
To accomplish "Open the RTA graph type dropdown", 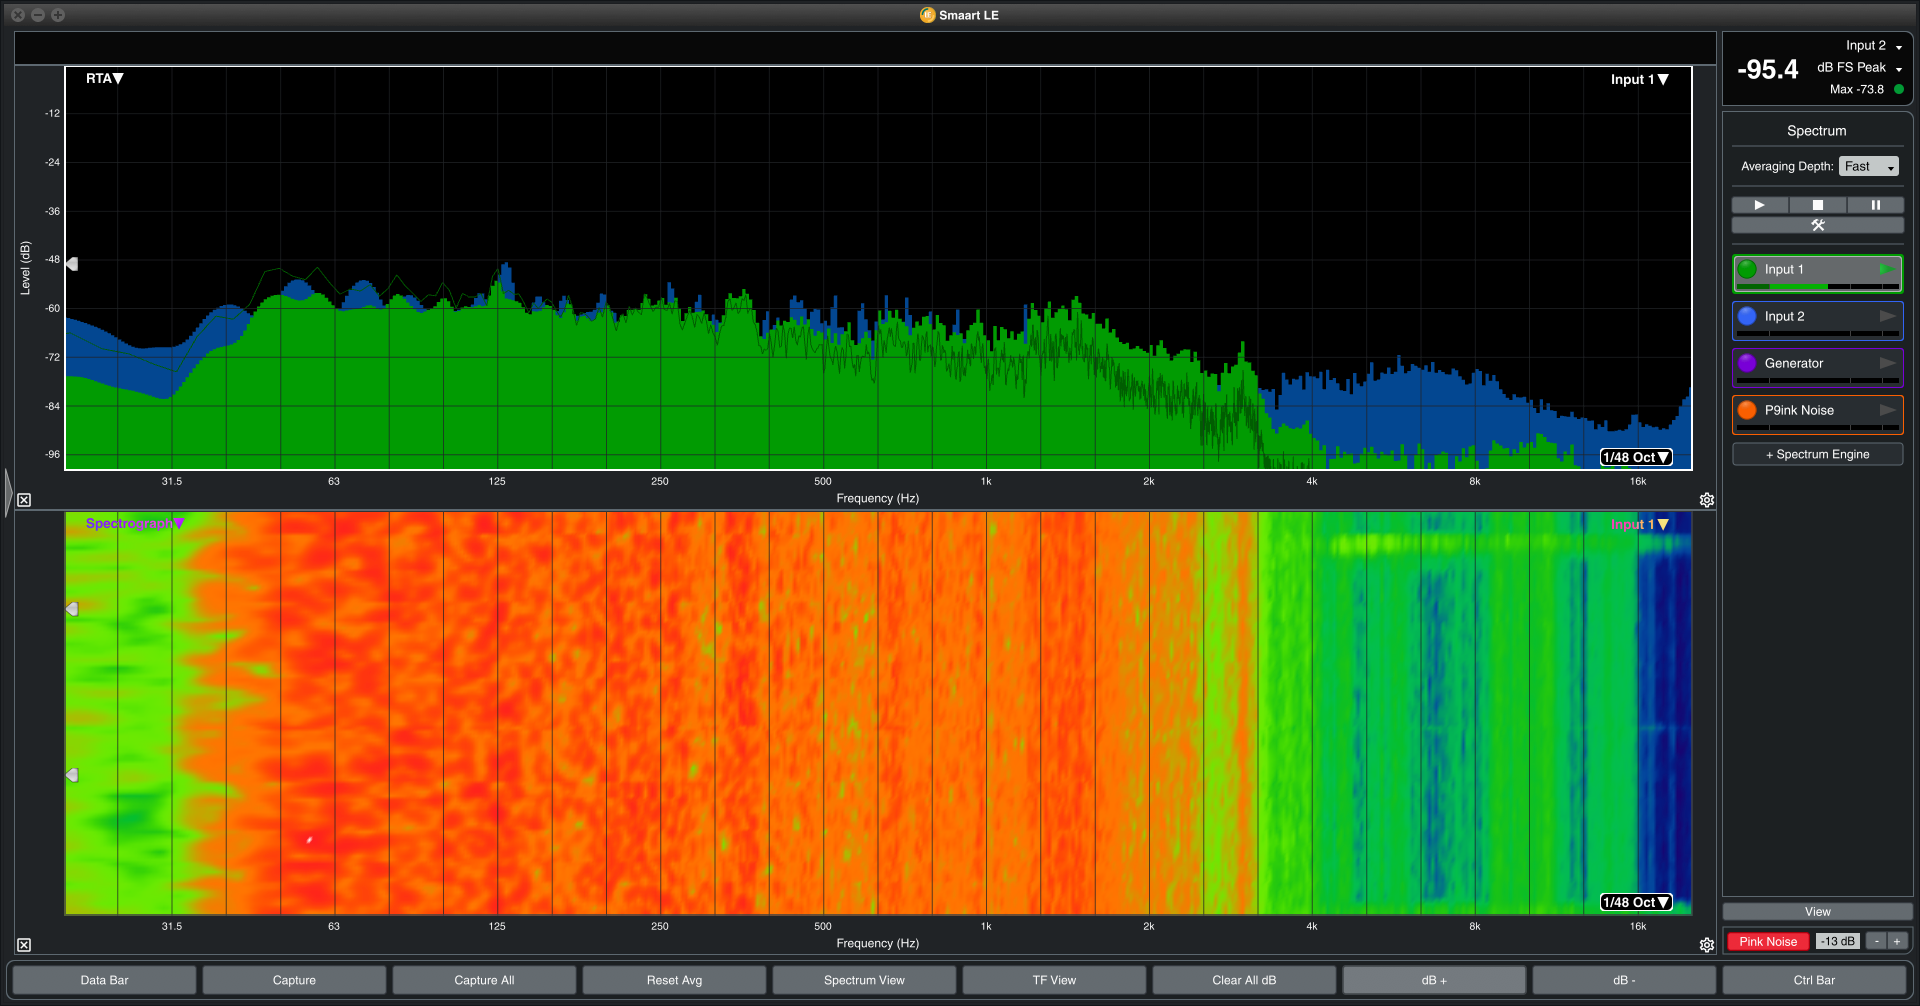I will (x=104, y=79).
